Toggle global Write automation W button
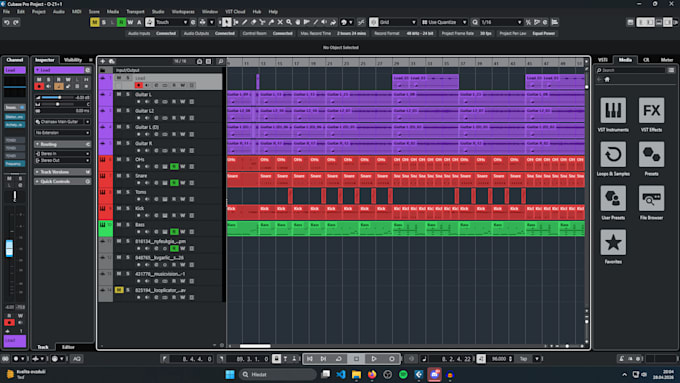This screenshot has width=680, height=383. (130, 22)
